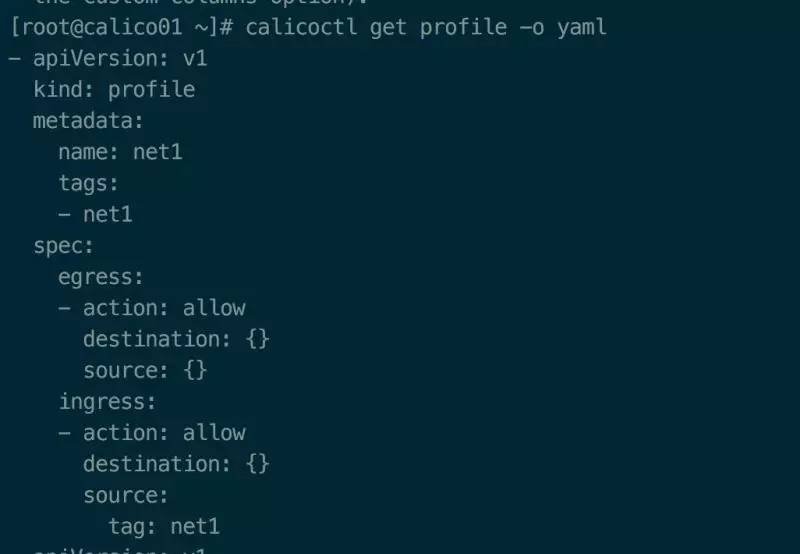Click the 'egress:' key
Image resolution: width=800 pixels, height=554 pixels.
[x=101, y=276]
